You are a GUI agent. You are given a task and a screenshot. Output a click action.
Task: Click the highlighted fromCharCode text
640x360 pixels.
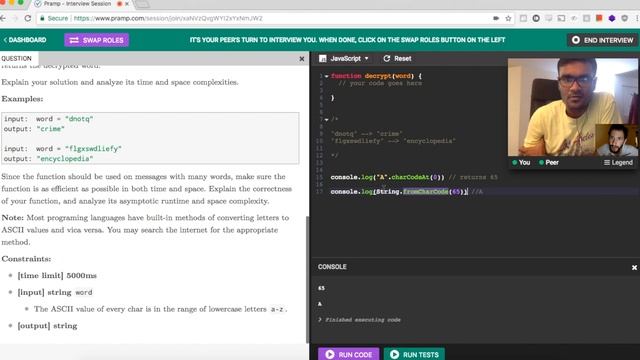click(x=425, y=191)
